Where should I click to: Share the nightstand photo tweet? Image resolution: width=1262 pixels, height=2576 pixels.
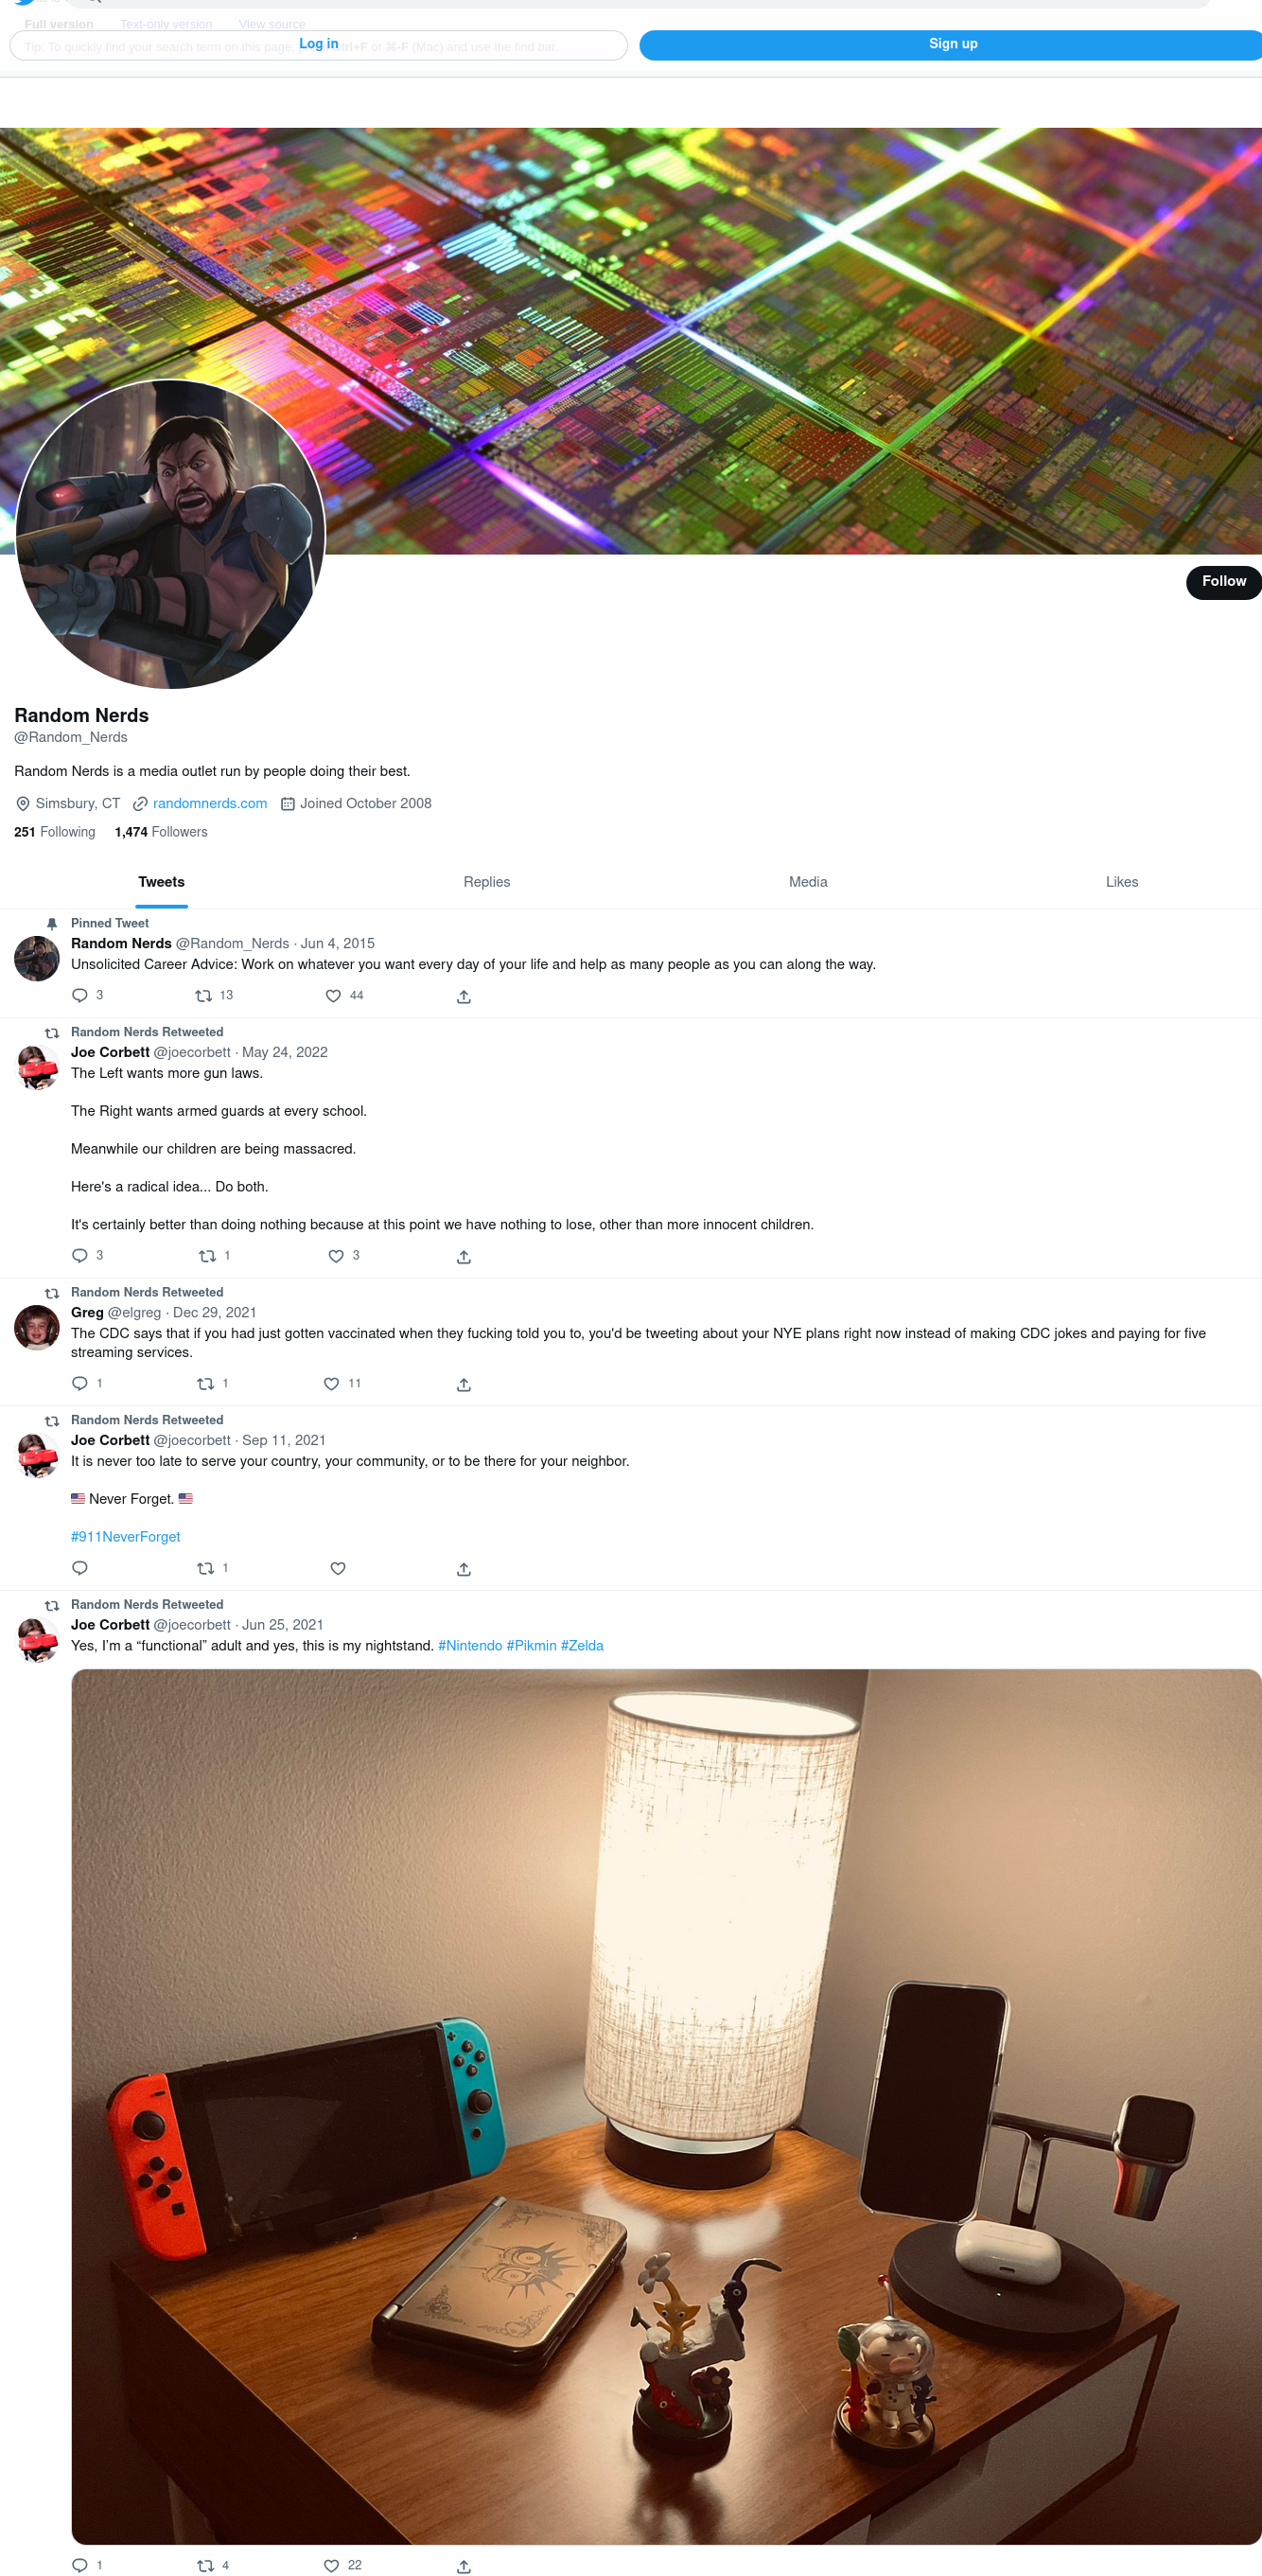pos(463,2566)
